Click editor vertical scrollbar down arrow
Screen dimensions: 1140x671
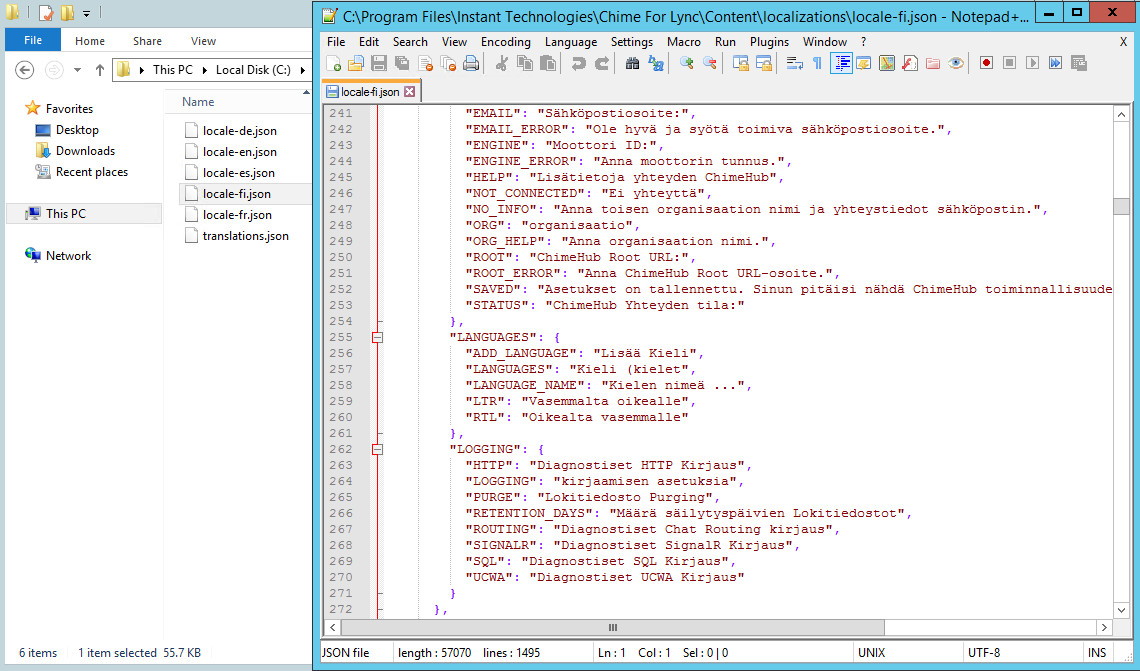click(x=1121, y=611)
